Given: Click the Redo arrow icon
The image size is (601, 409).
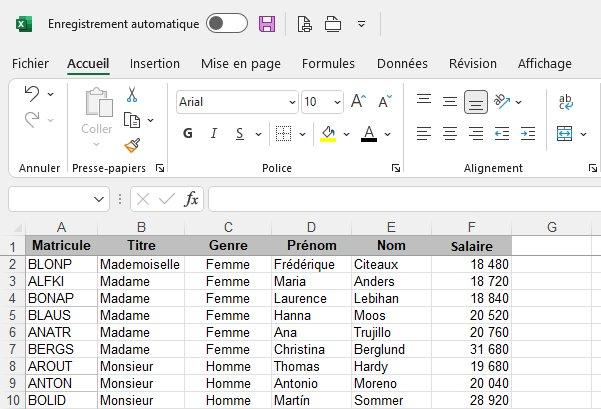Looking at the screenshot, I should click(x=32, y=120).
